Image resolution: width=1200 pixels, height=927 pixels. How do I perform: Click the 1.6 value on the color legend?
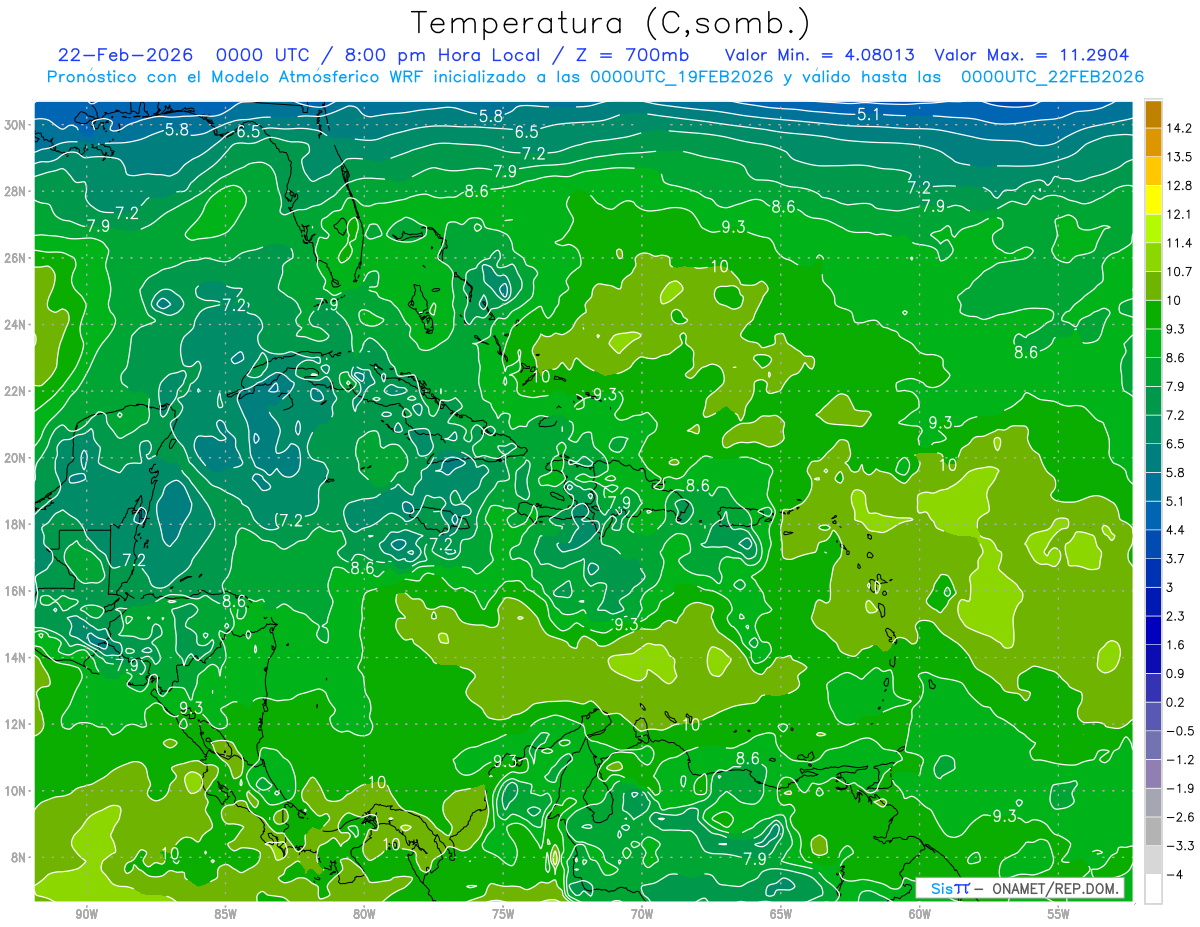(1175, 645)
